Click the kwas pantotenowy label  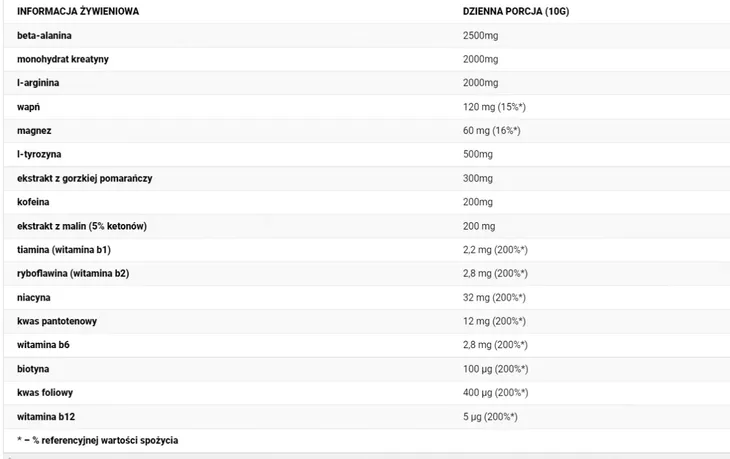[x=57, y=321]
